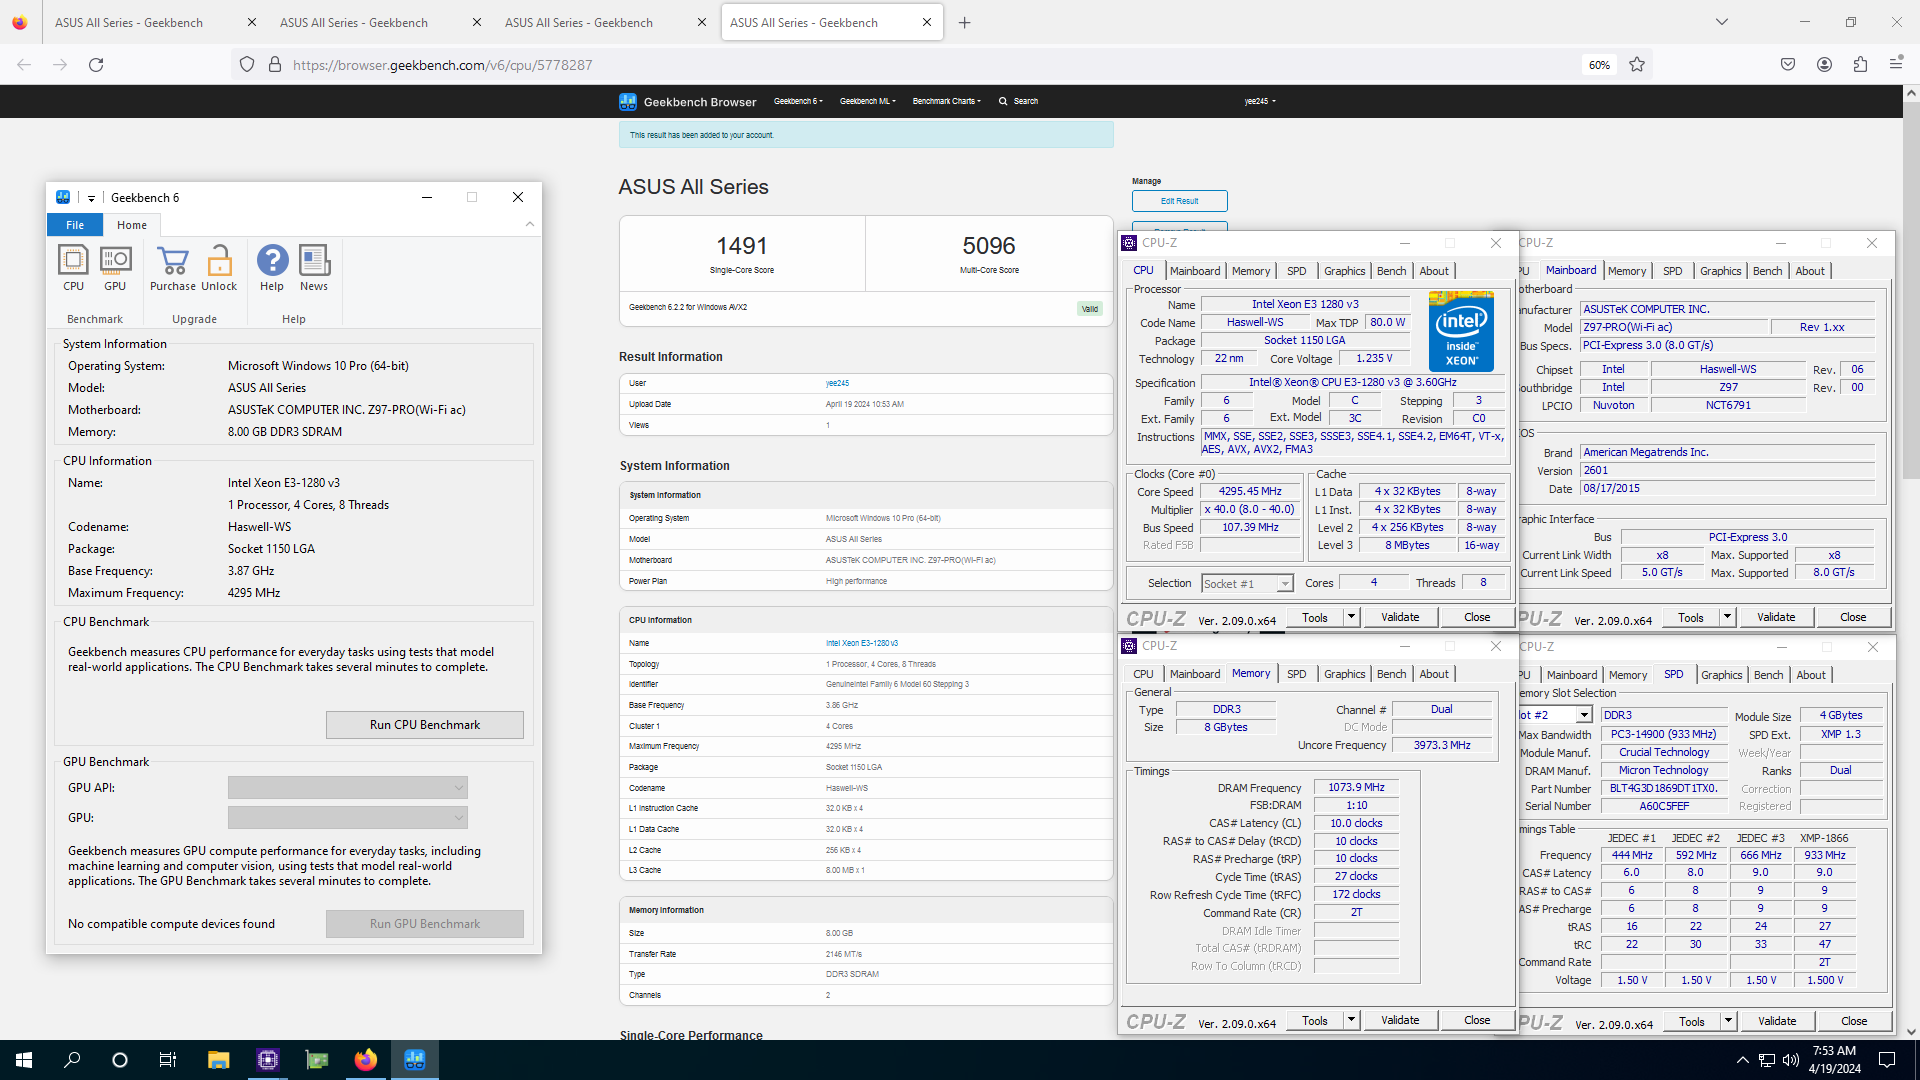The width and height of the screenshot is (1920, 1080).
Task: Open Tools dropdown arrow in CPU-Z Memory window
Action: click(x=1351, y=1020)
